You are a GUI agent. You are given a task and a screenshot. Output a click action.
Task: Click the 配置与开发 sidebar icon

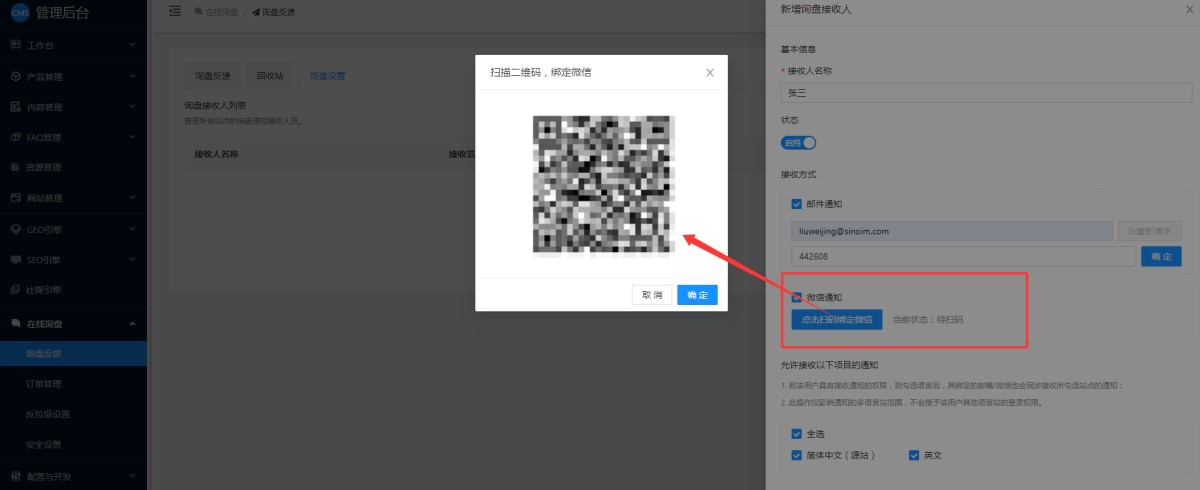point(16,476)
